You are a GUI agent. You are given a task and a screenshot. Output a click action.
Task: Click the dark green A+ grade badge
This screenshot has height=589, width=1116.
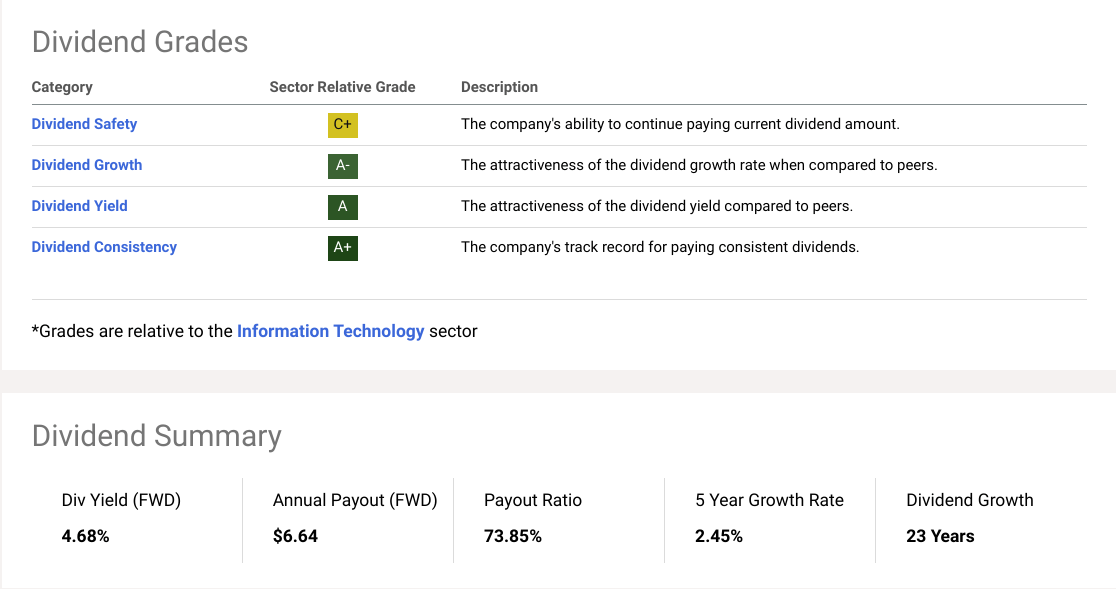(x=342, y=248)
